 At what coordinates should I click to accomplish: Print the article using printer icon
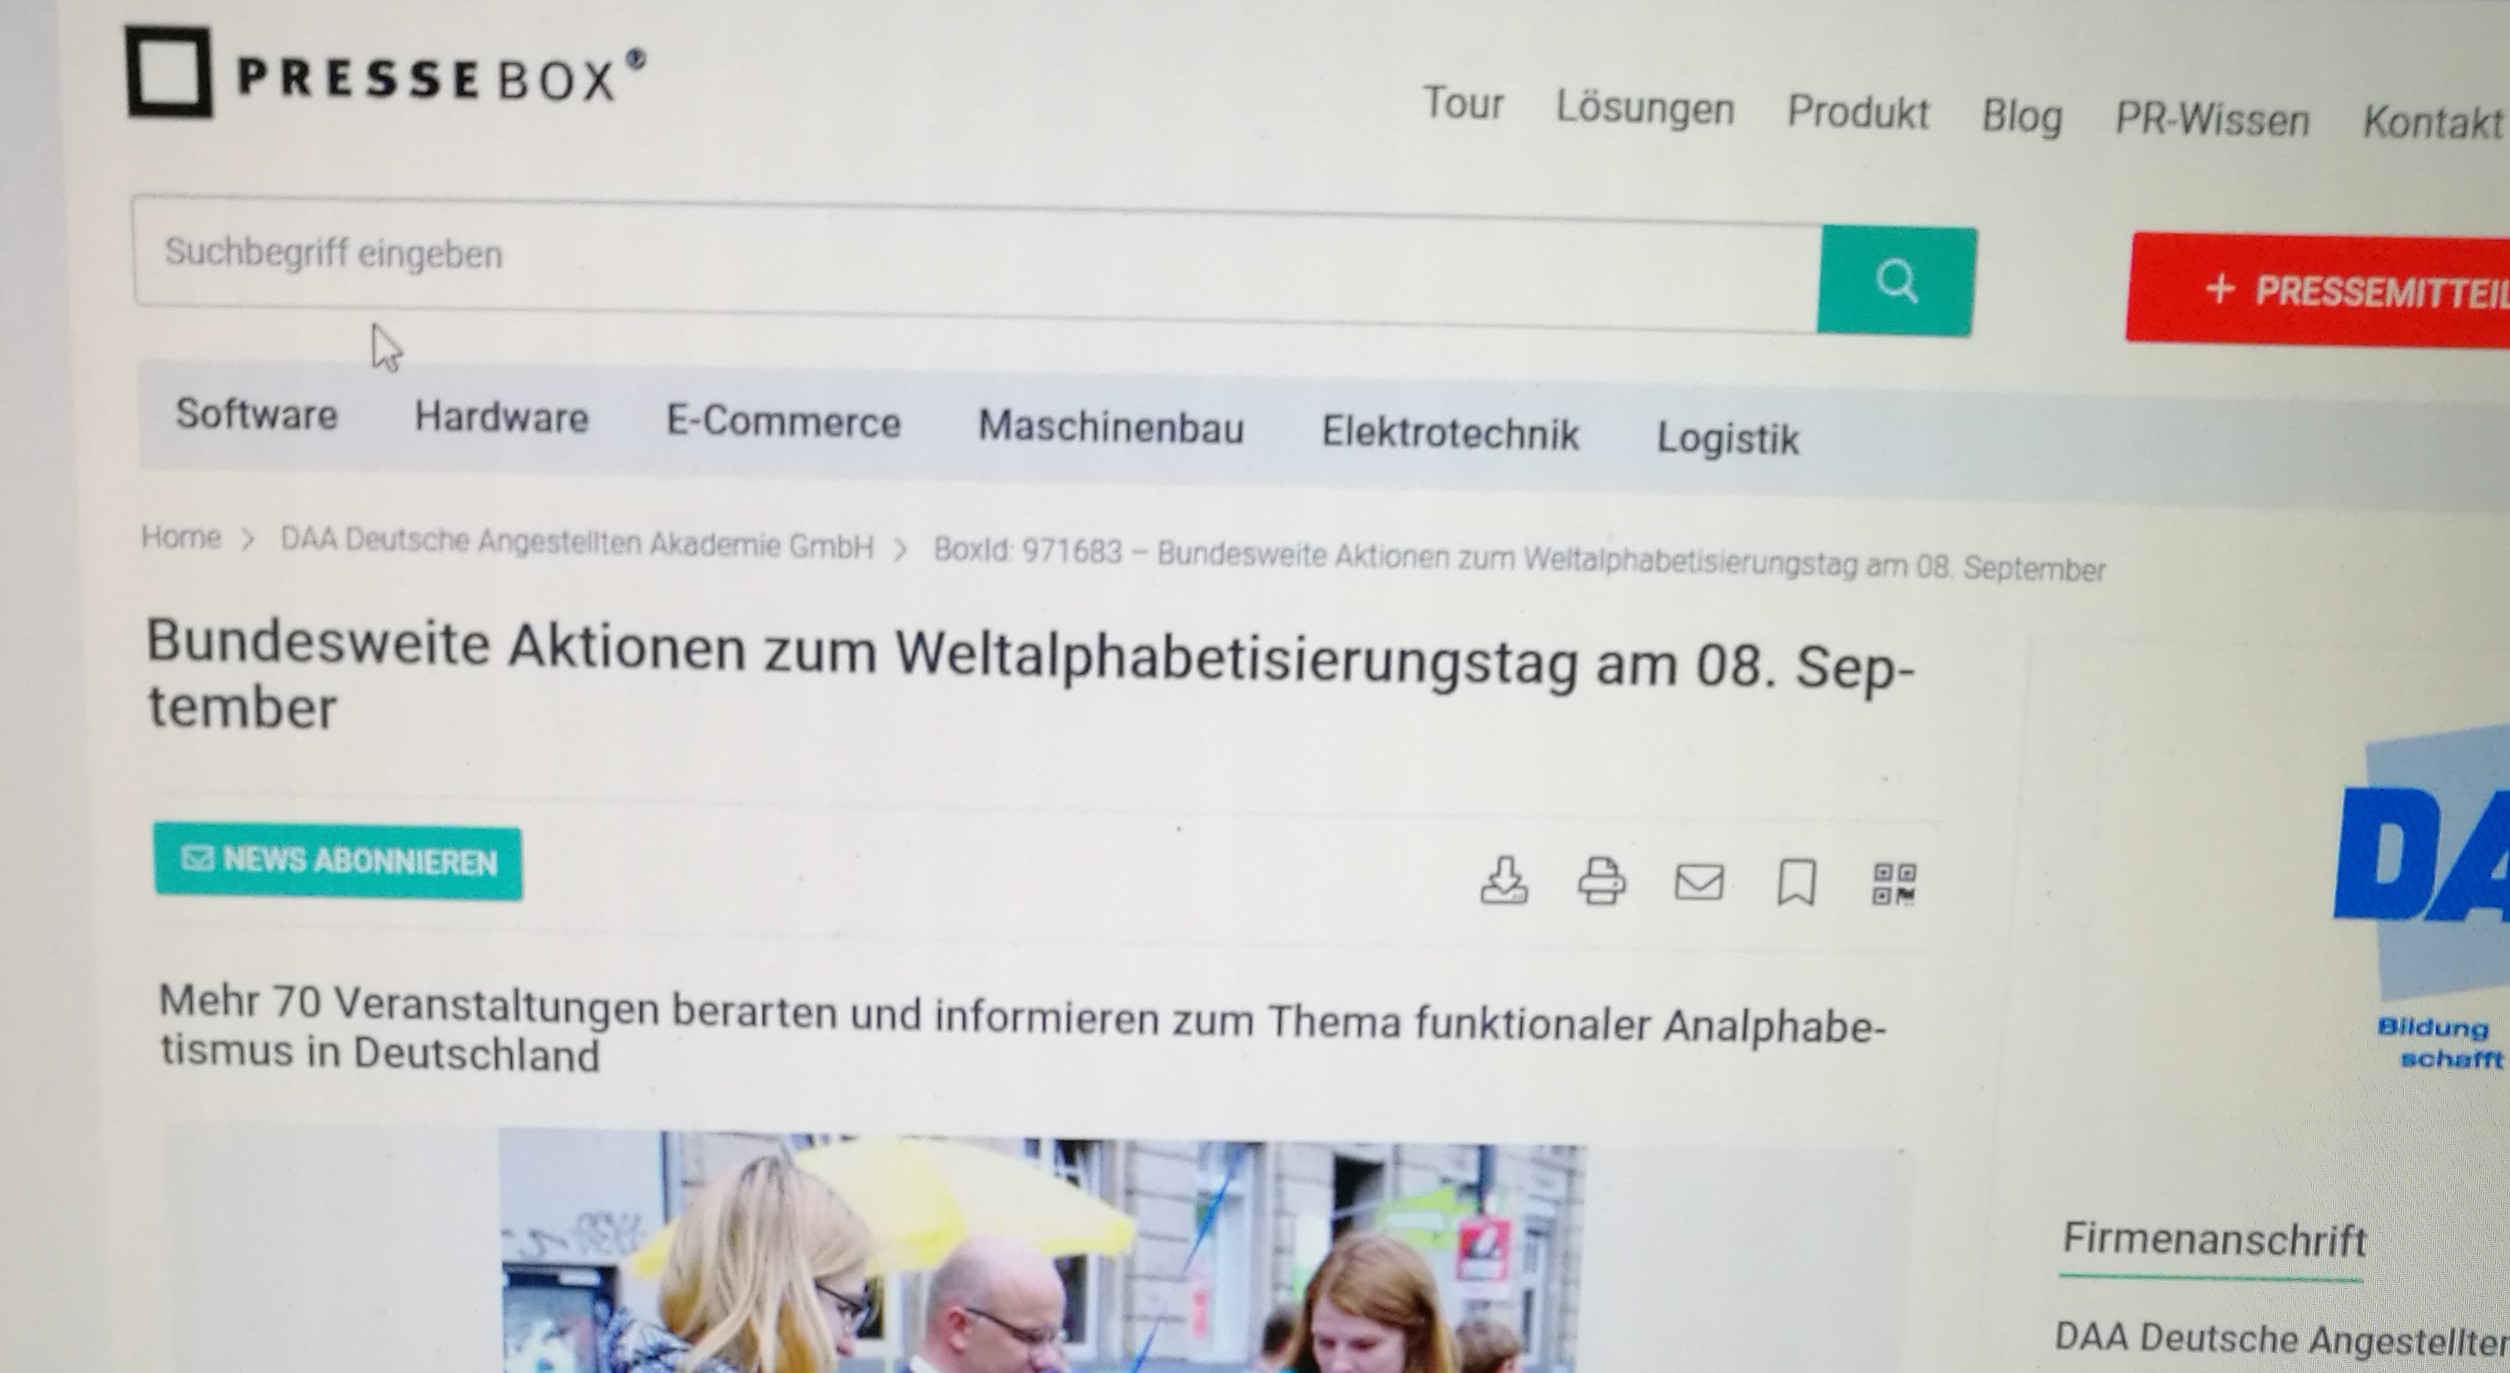pyautogui.click(x=1601, y=882)
